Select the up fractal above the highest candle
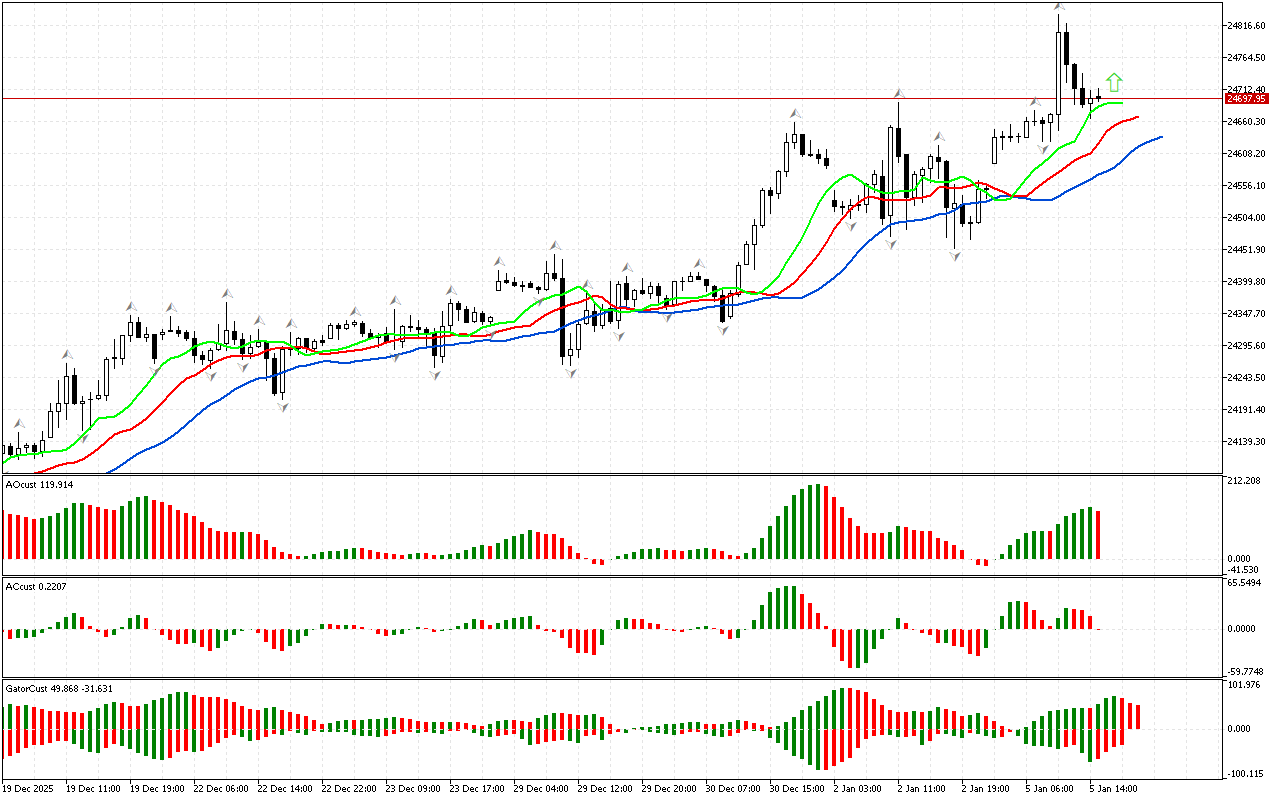Image resolution: width=1280 pixels, height=800 pixels. (1059, 8)
